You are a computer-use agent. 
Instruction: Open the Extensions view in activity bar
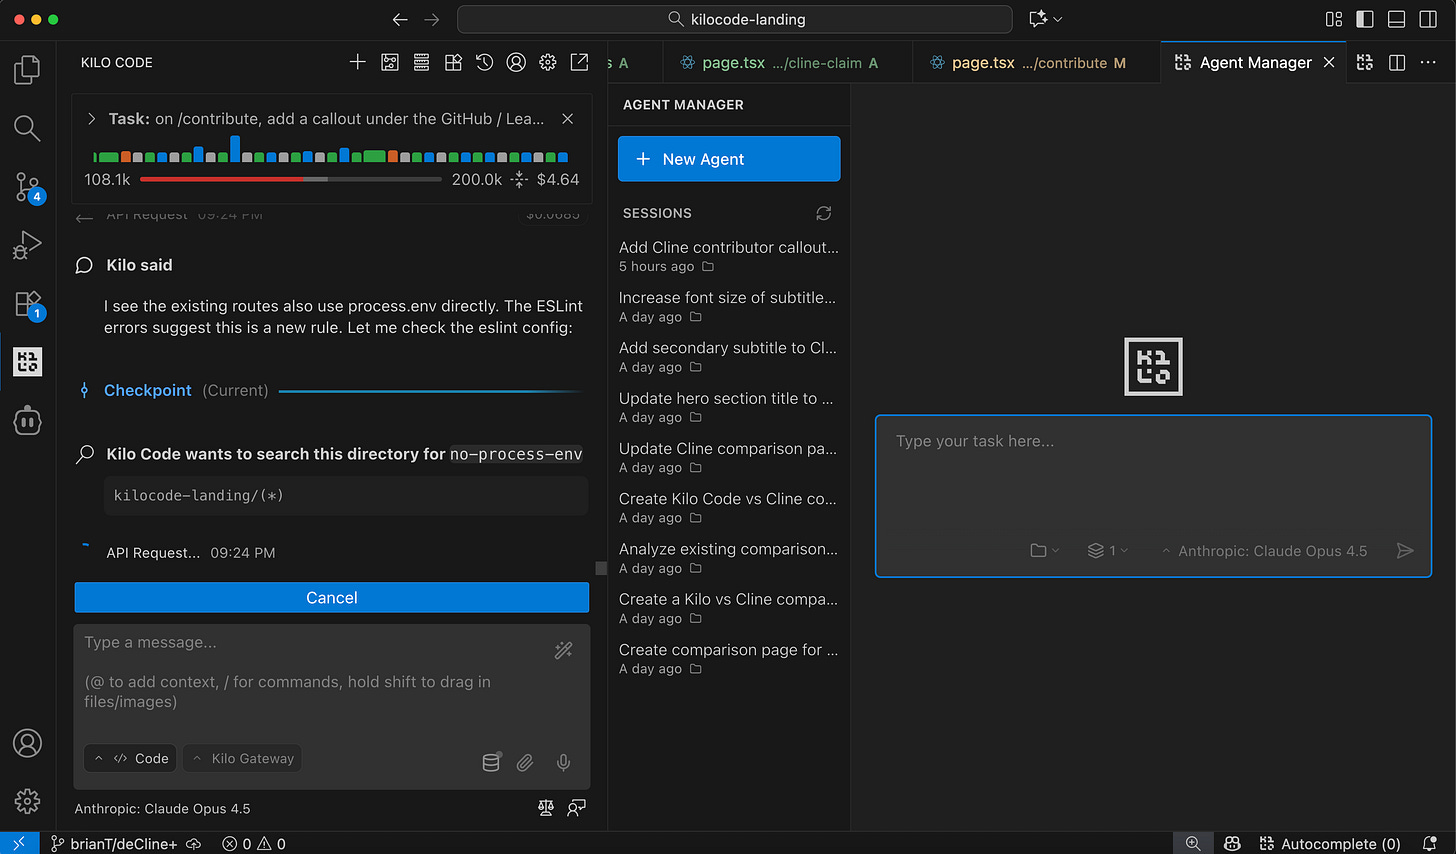click(28, 304)
